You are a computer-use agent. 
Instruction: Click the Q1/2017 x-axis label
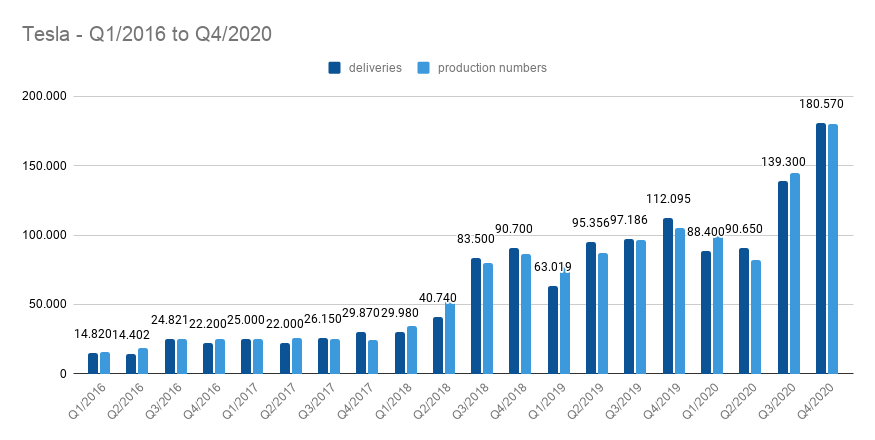pos(241,400)
